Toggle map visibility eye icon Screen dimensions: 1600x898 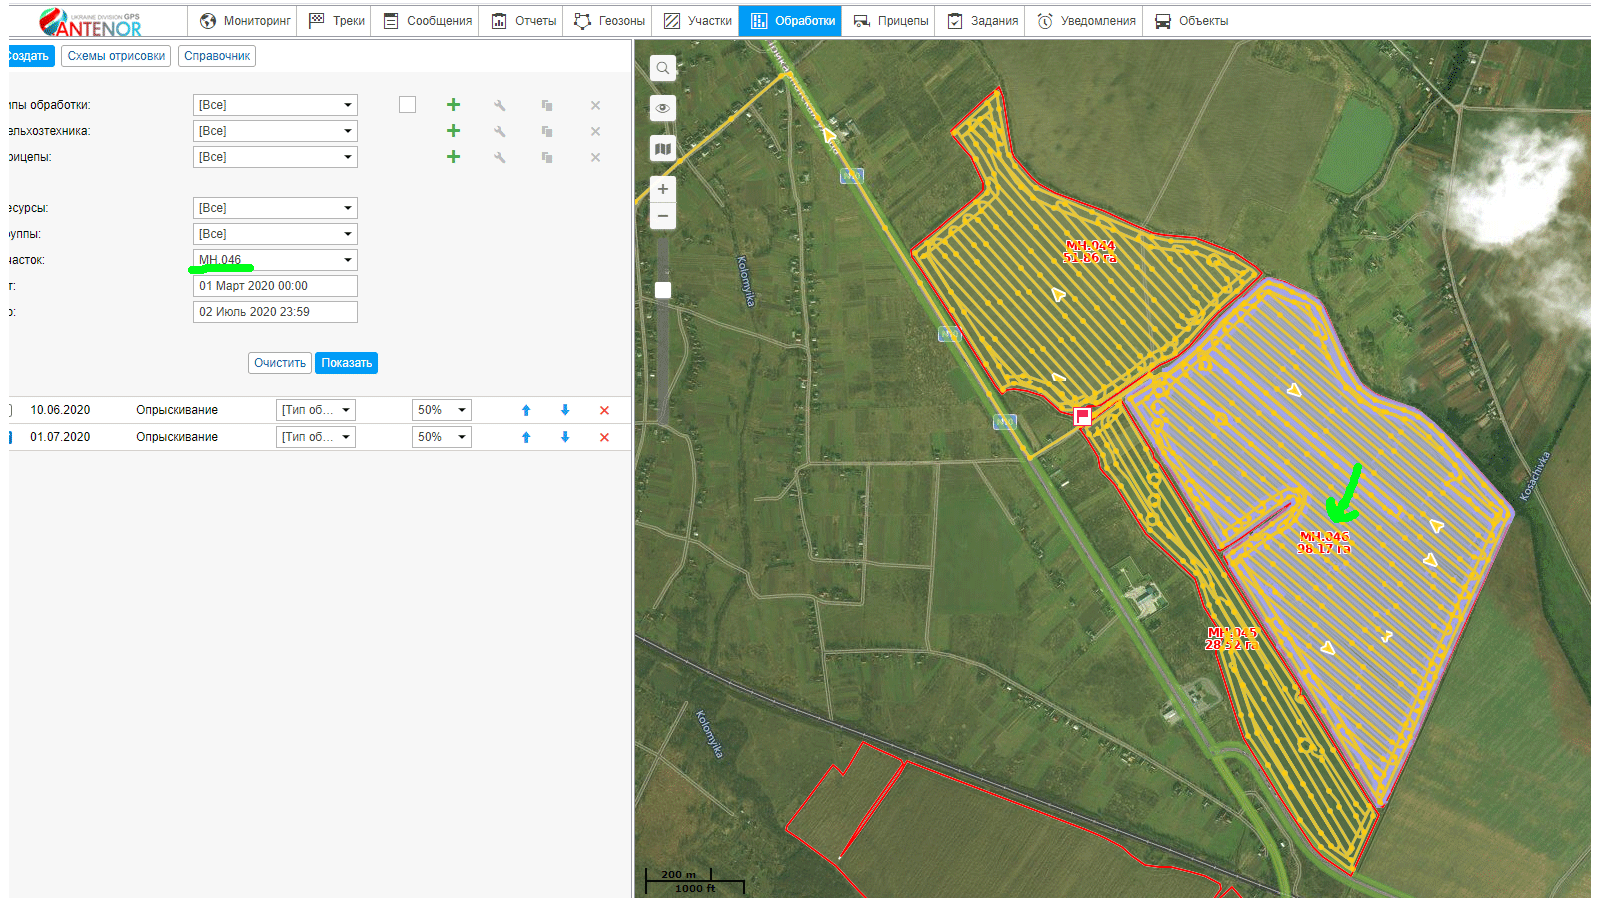662,108
